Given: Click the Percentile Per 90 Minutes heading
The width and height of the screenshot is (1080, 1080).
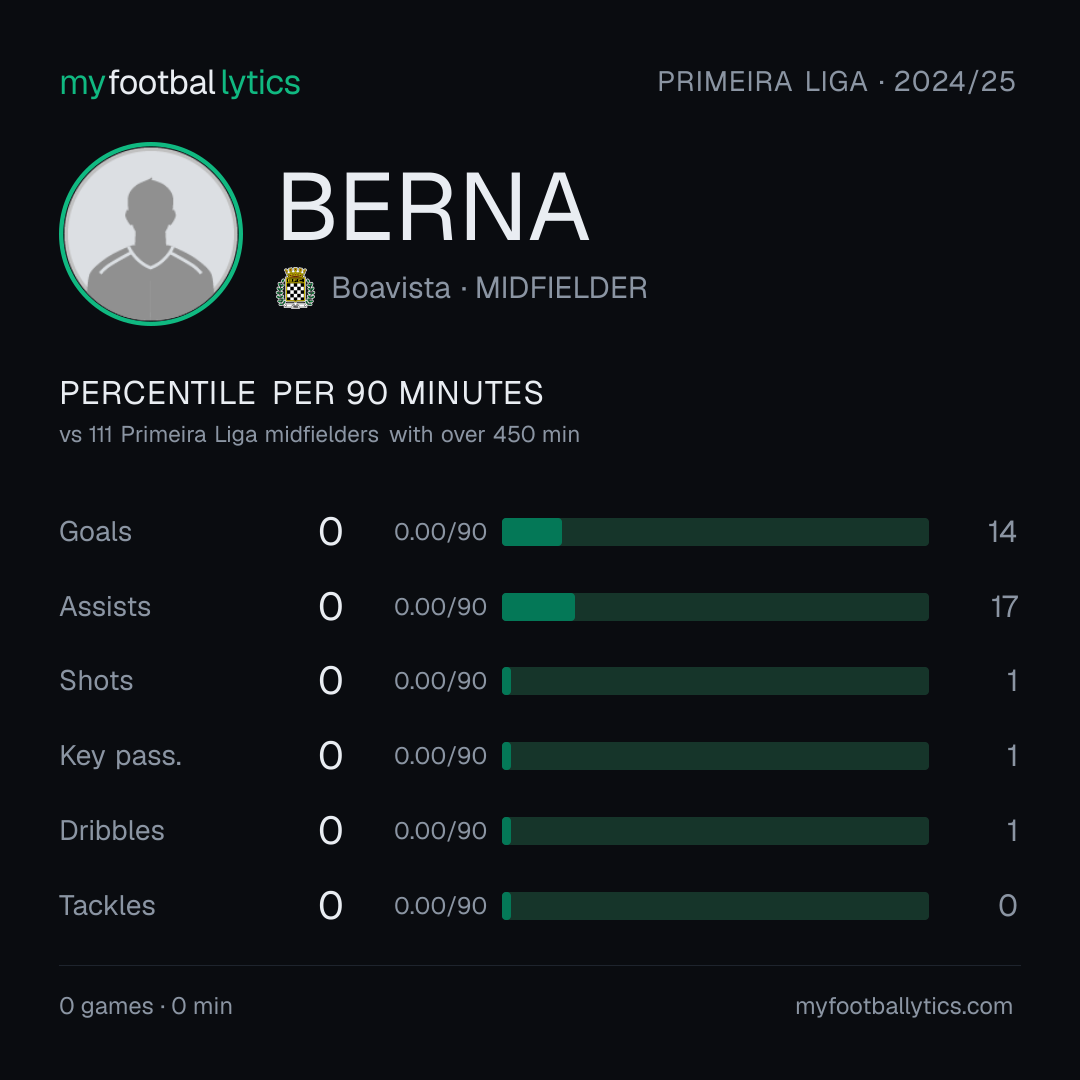Looking at the screenshot, I should pyautogui.click(x=301, y=393).
